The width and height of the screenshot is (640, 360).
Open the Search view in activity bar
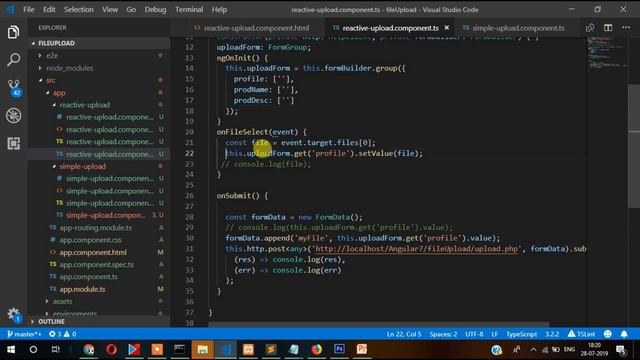click(x=13, y=60)
